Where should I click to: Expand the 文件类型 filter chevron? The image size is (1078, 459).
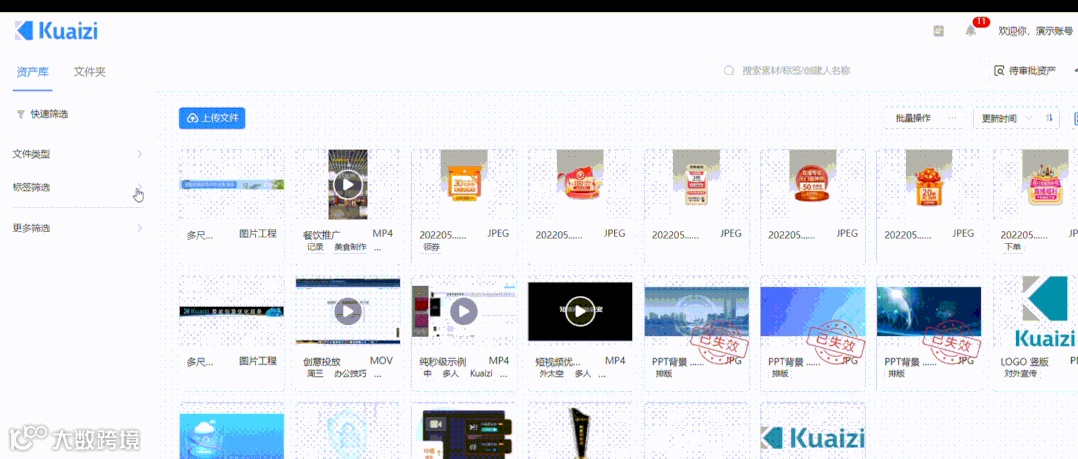point(140,154)
